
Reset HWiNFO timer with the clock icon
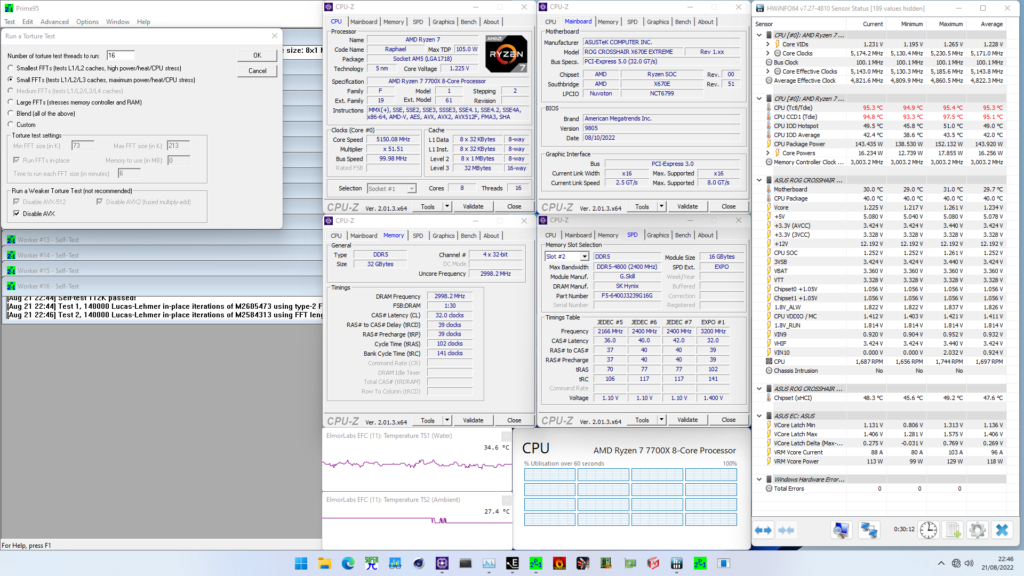[x=929, y=530]
